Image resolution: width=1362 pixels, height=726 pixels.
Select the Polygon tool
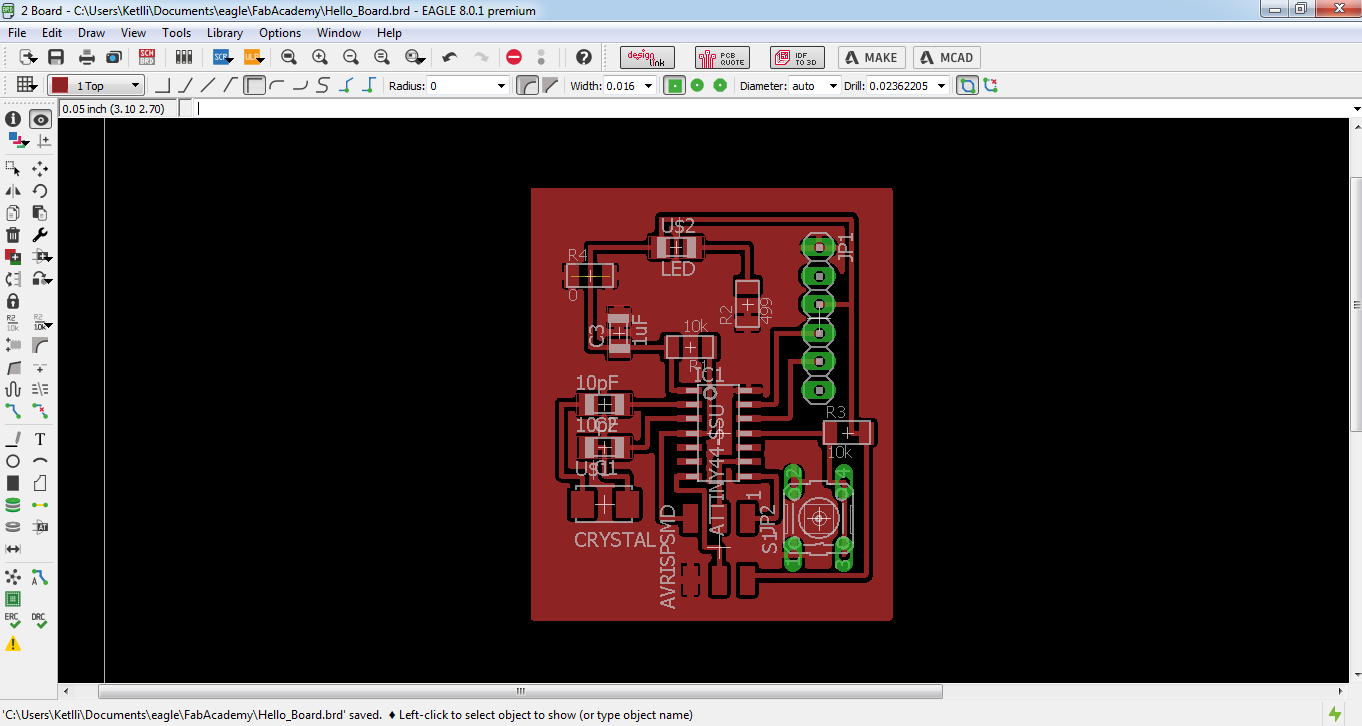pyautogui.click(x=40, y=483)
